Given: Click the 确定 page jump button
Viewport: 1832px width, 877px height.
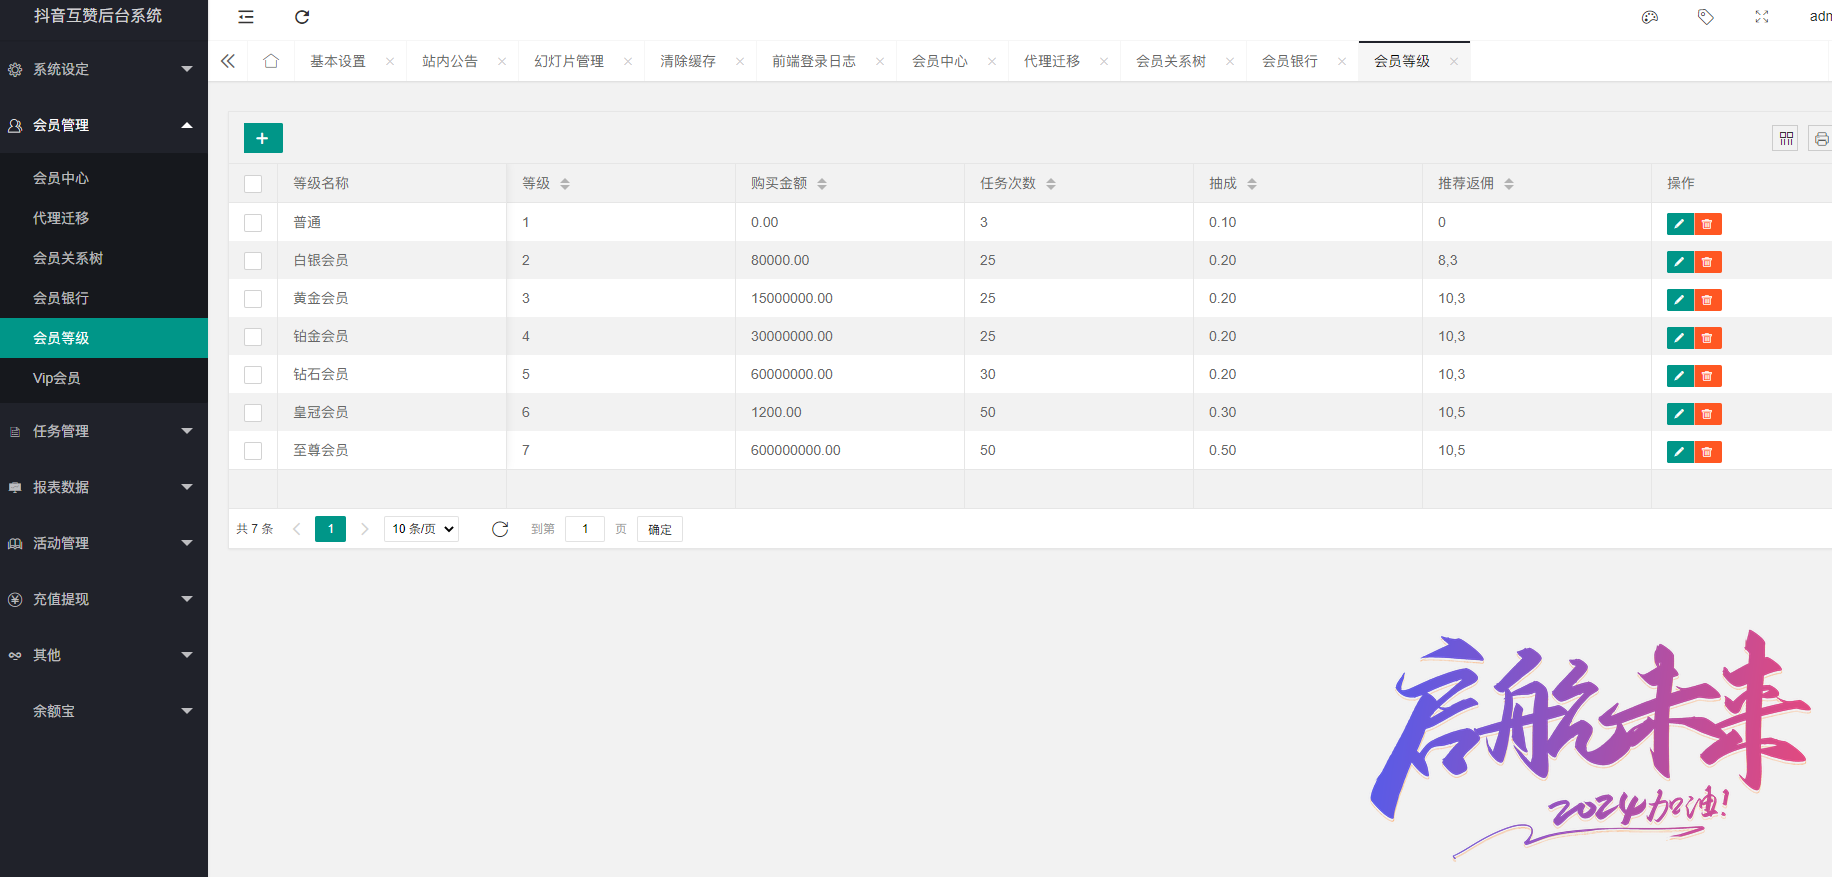Looking at the screenshot, I should pos(660,529).
